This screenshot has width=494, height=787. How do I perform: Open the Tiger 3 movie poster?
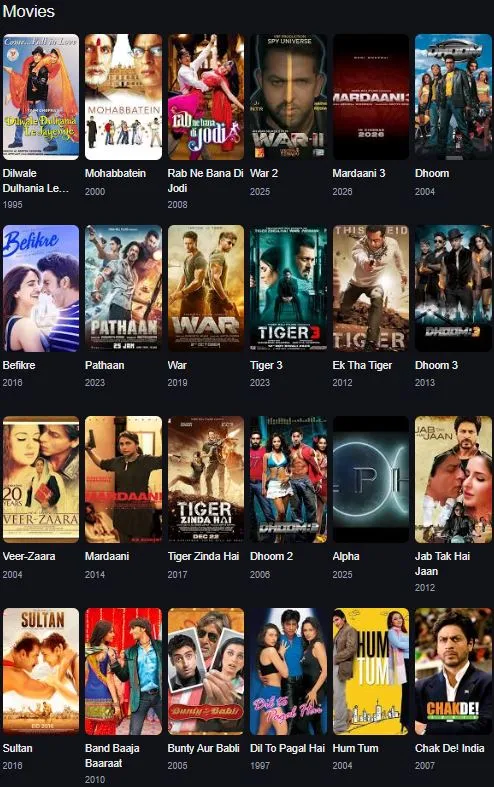click(x=288, y=288)
